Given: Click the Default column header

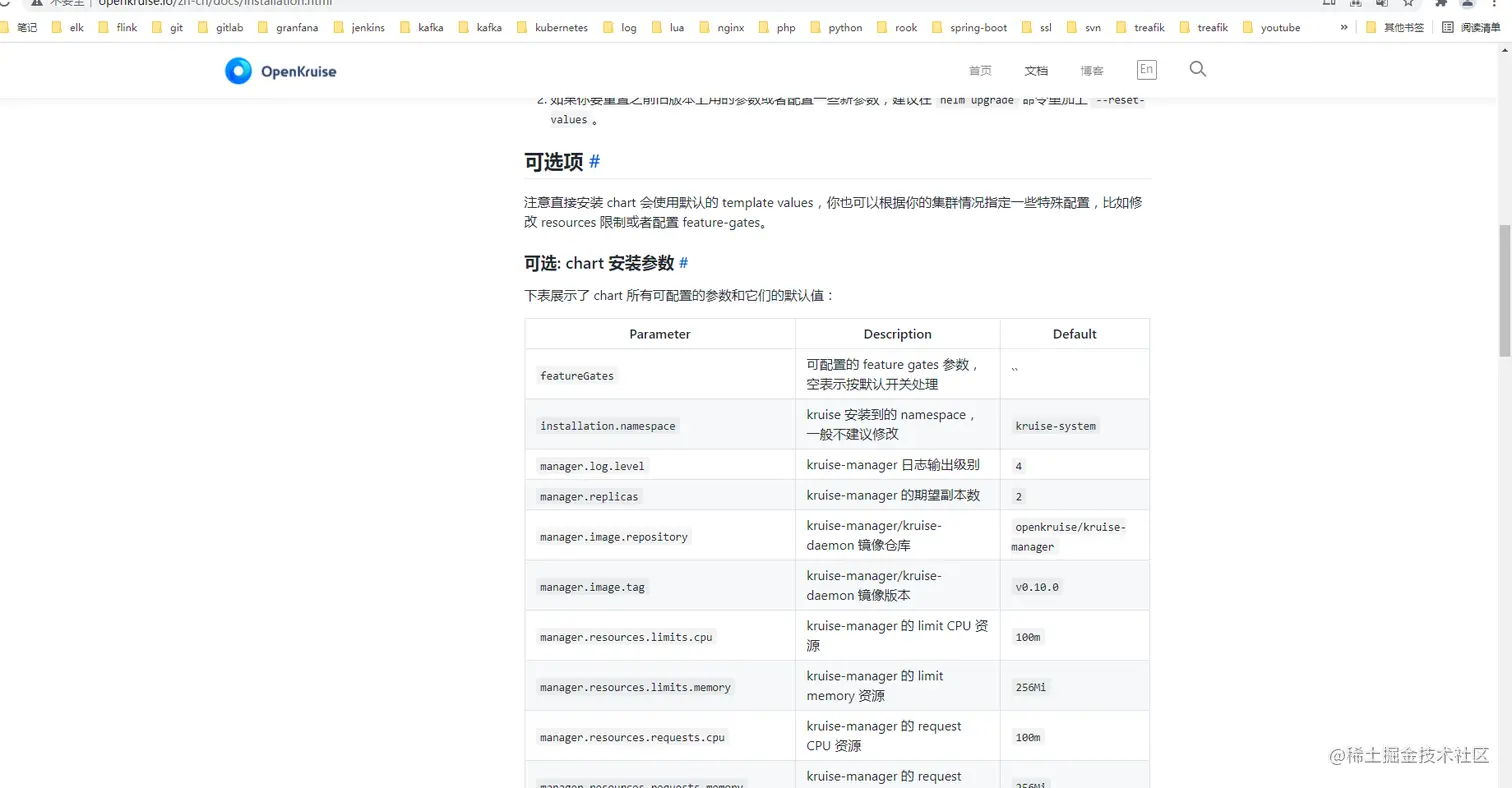Looking at the screenshot, I should [1075, 334].
